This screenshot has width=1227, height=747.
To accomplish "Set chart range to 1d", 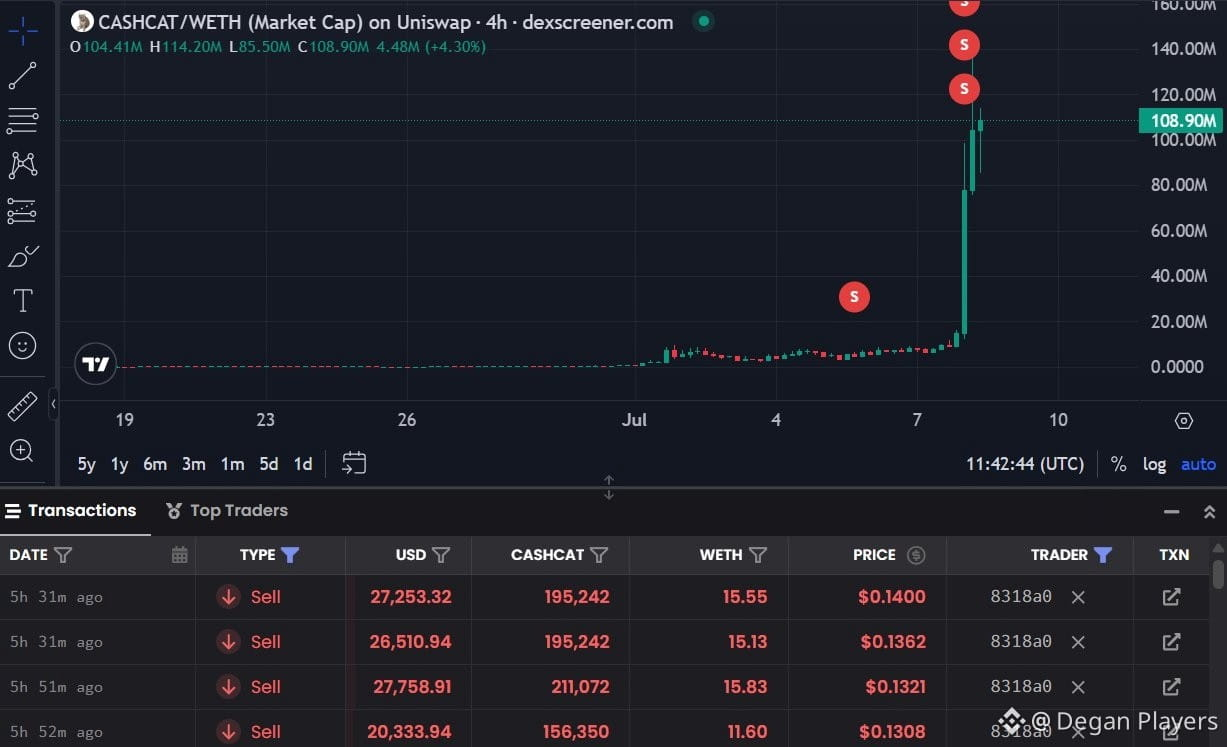I will 303,464.
